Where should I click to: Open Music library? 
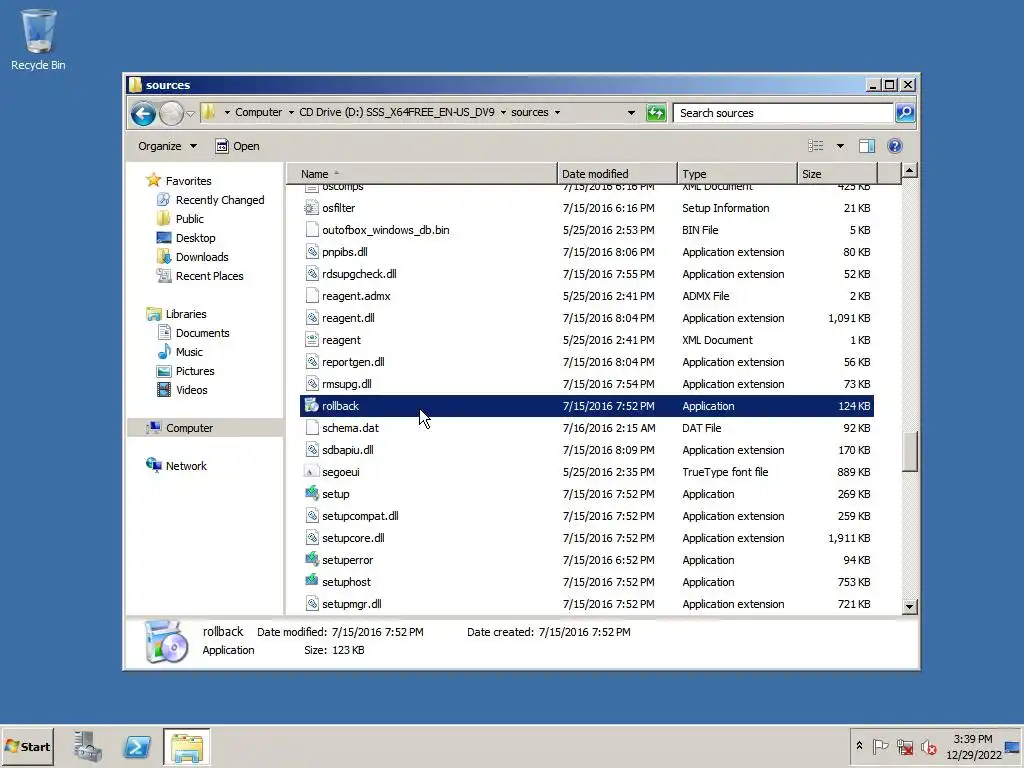pyautogui.click(x=189, y=352)
